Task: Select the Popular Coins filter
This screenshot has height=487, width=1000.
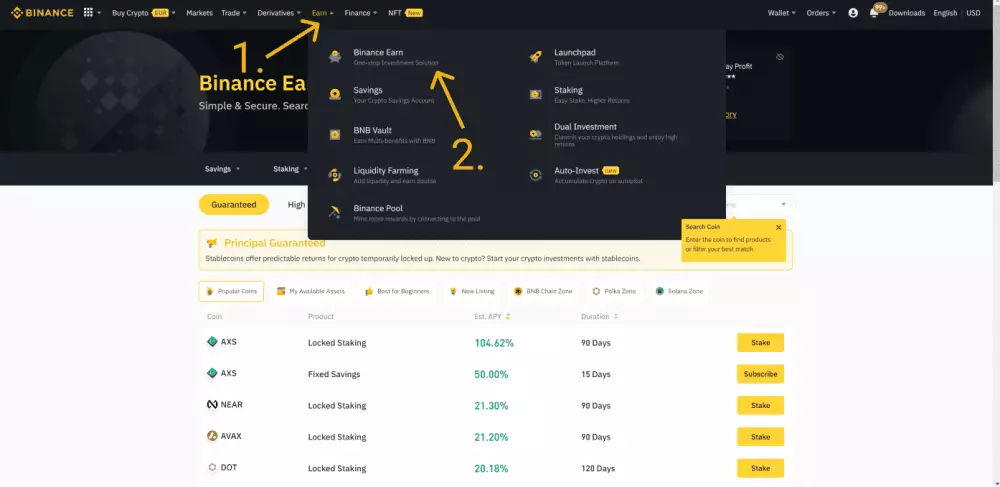Action: [x=231, y=291]
